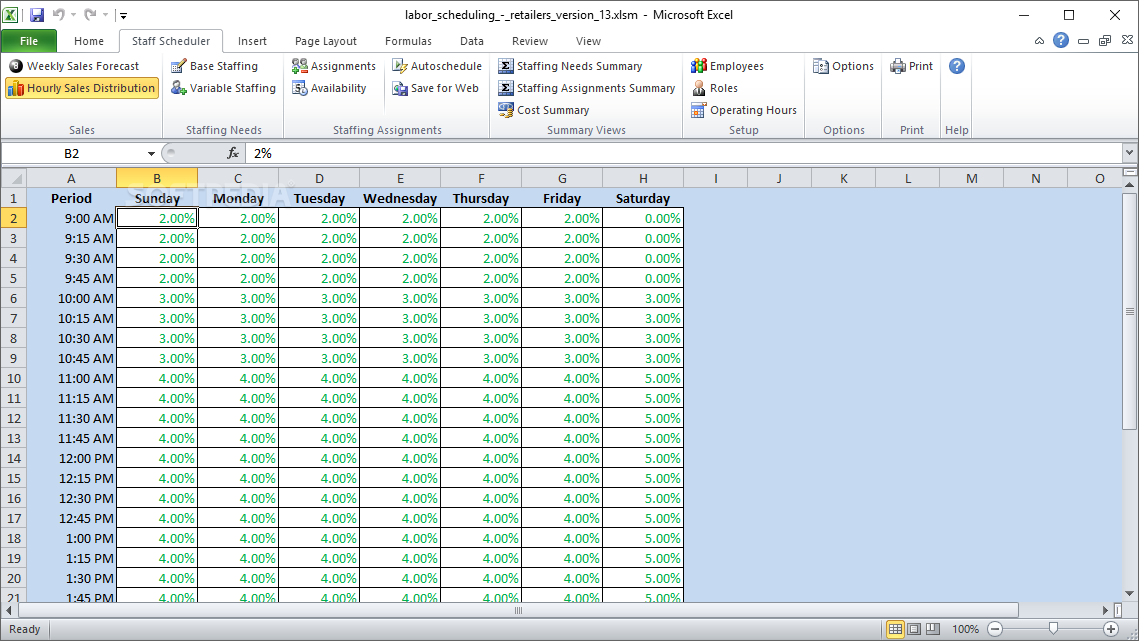Open Employees setup
This screenshot has width=1139, height=641.
click(727, 66)
